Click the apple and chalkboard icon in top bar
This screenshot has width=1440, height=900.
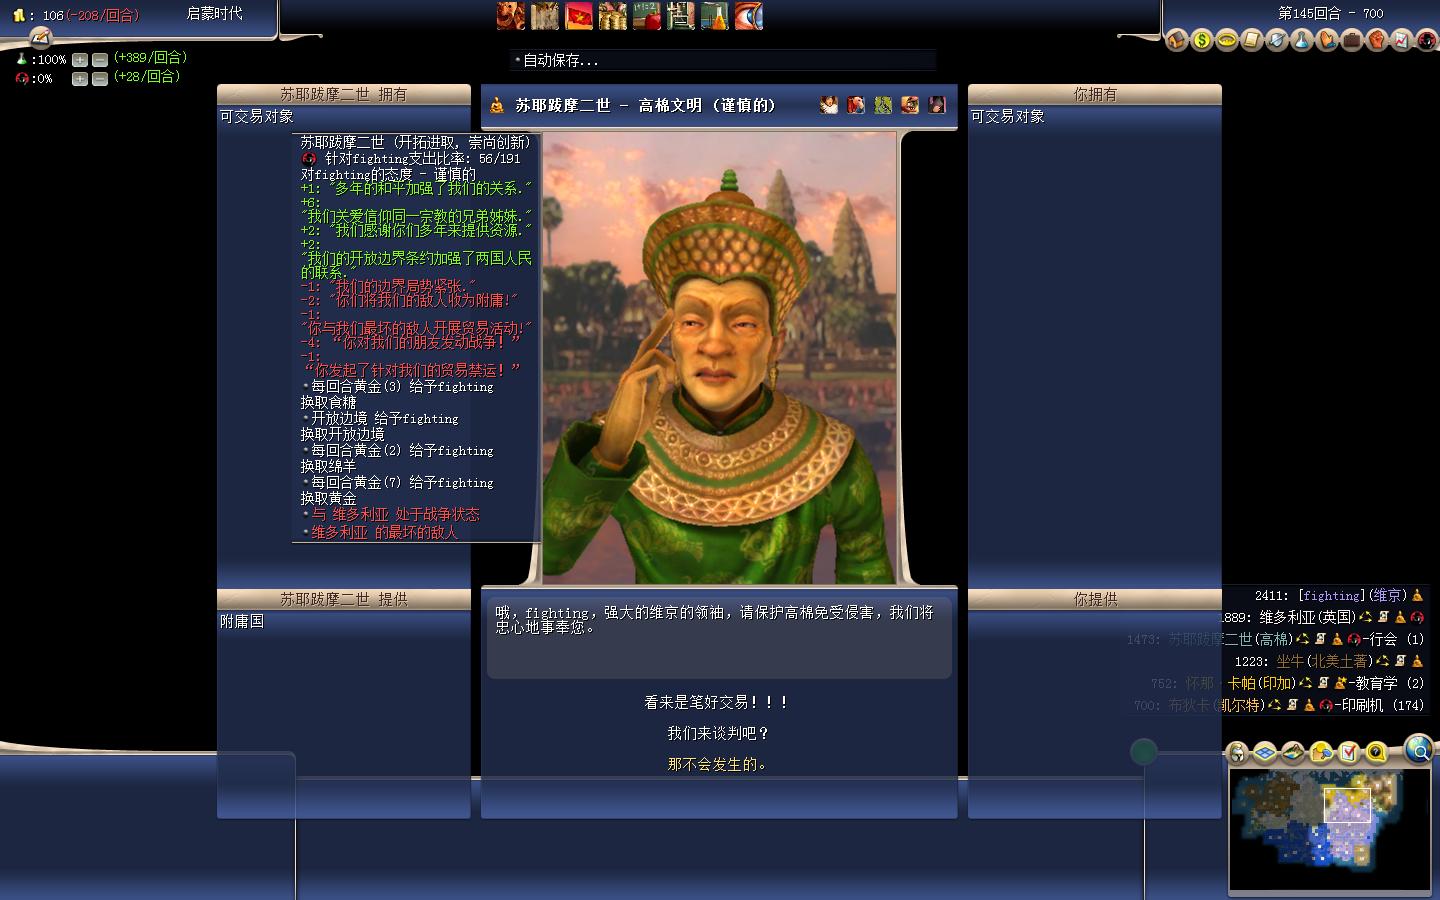coord(647,15)
